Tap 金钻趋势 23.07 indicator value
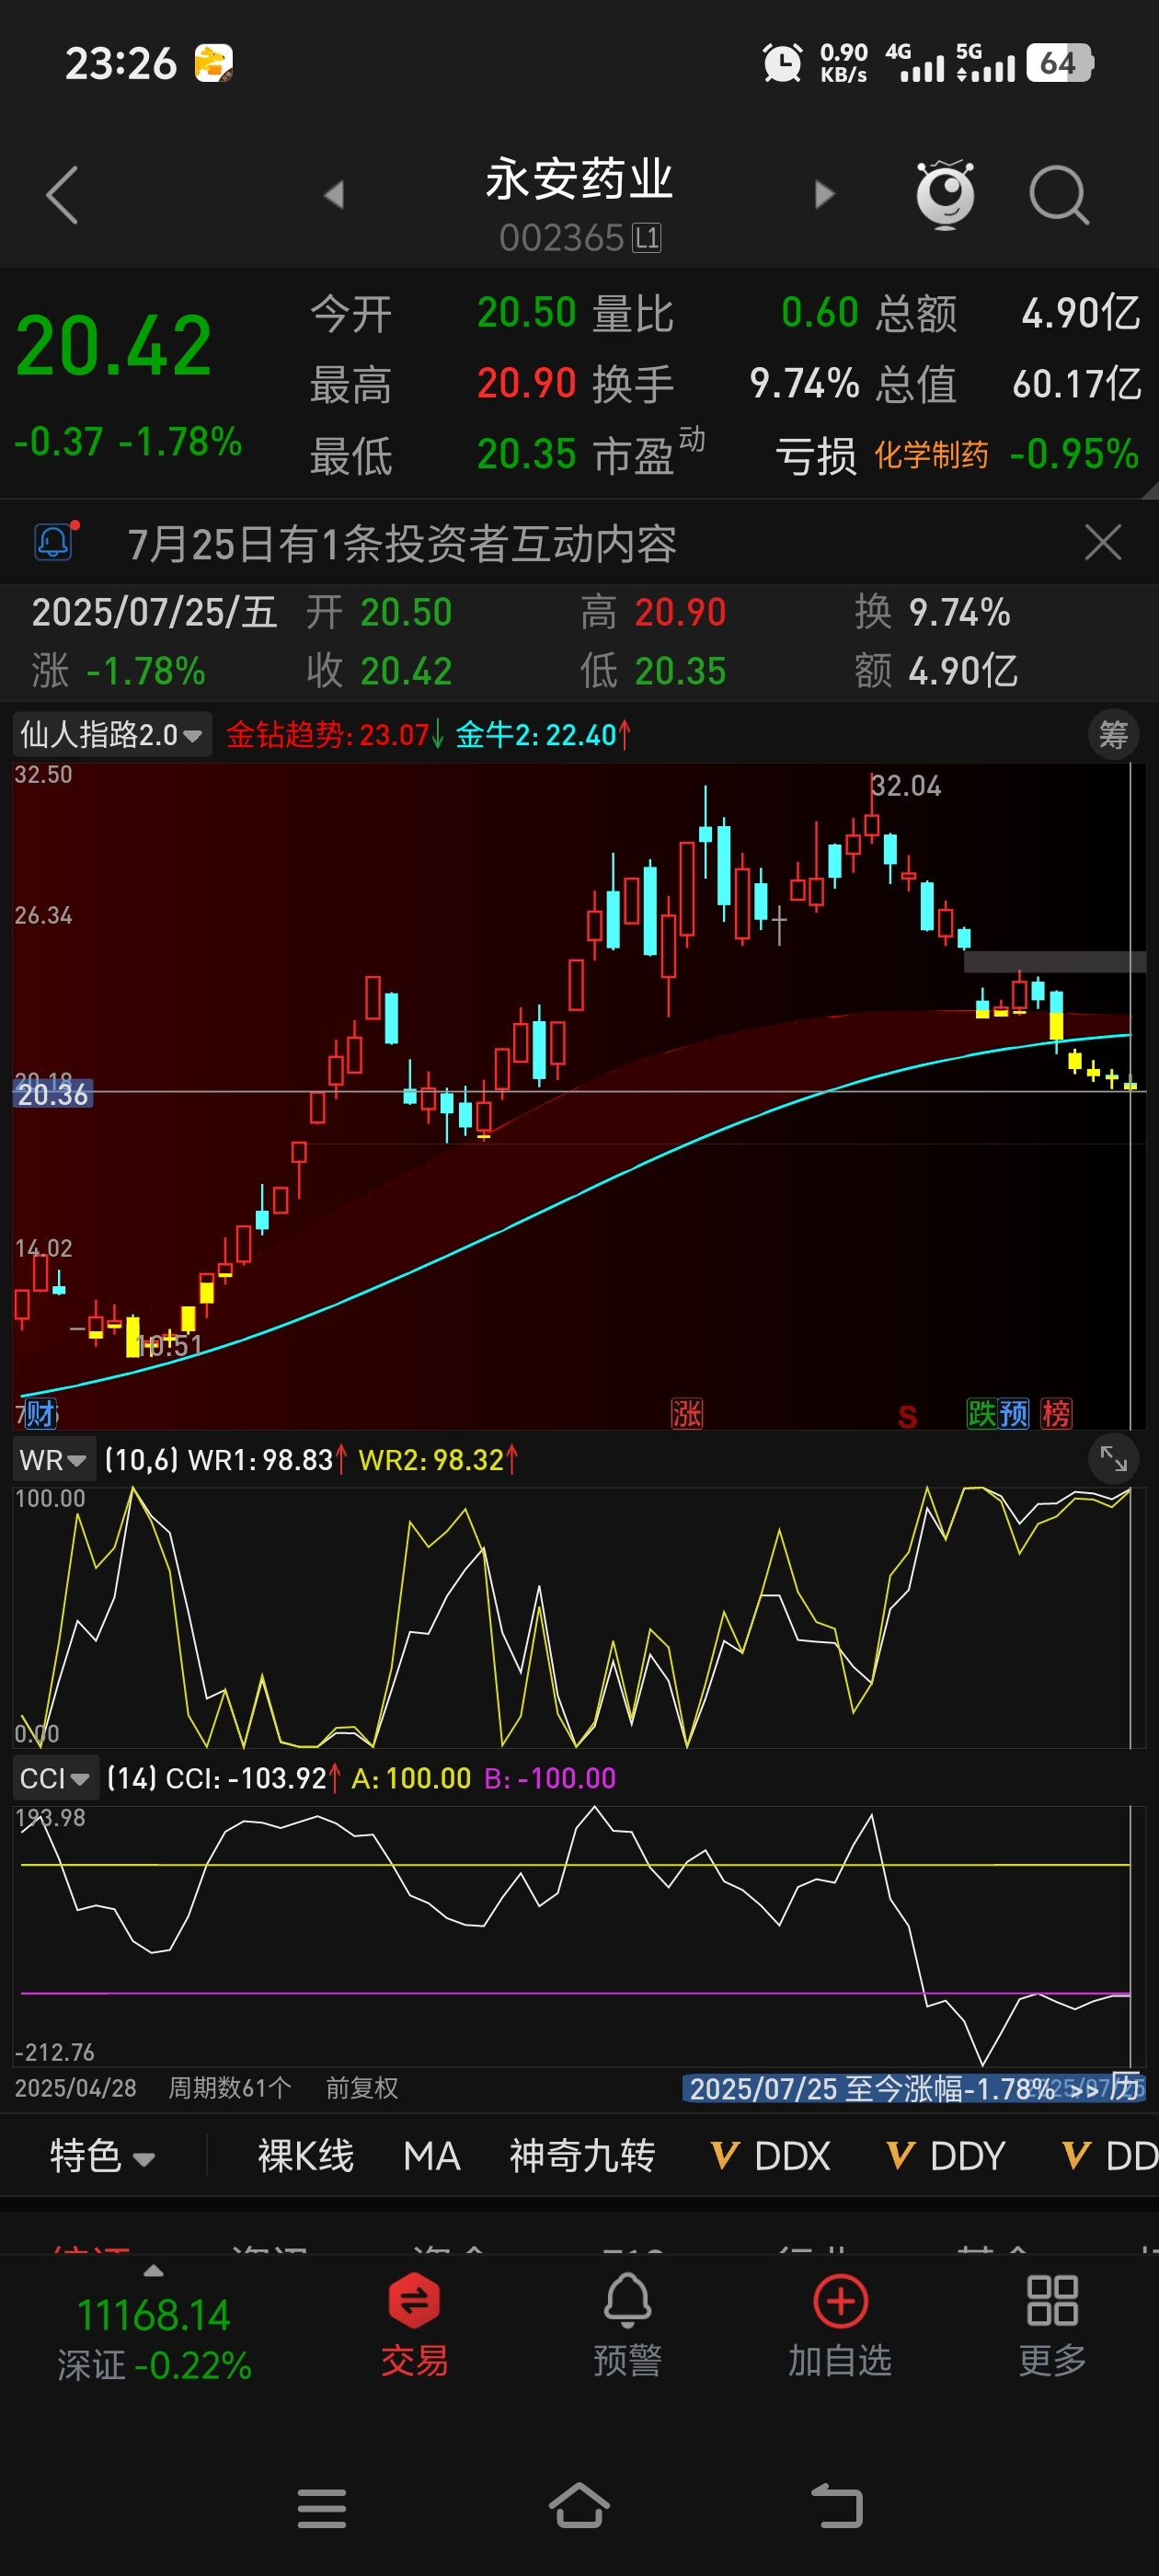The image size is (1159, 2576). coord(336,735)
